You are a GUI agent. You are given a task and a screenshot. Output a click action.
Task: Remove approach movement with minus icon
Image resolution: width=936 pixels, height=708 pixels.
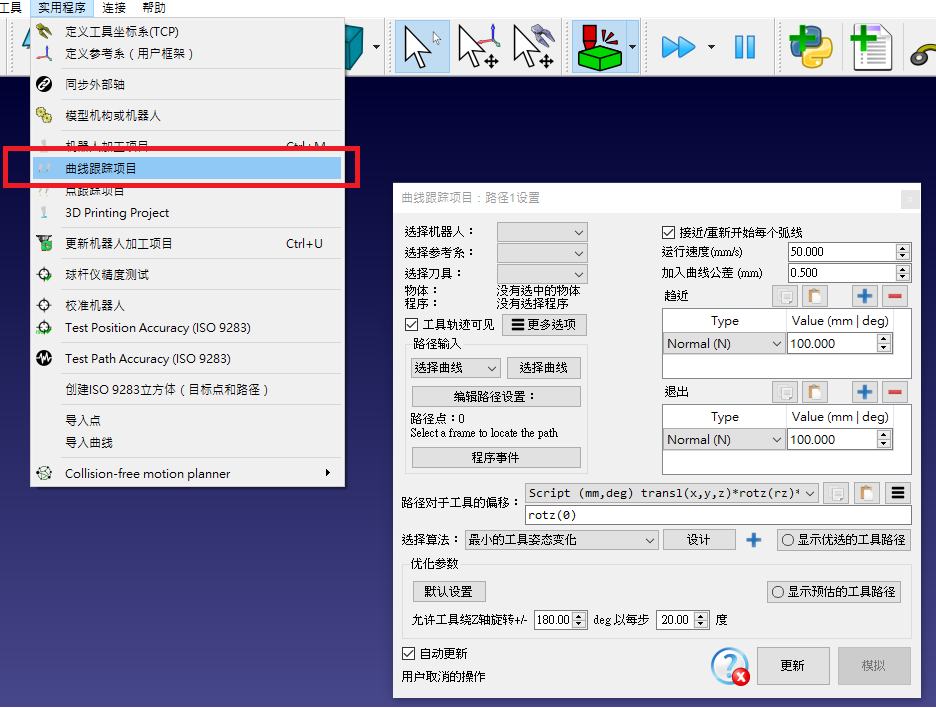point(894,296)
